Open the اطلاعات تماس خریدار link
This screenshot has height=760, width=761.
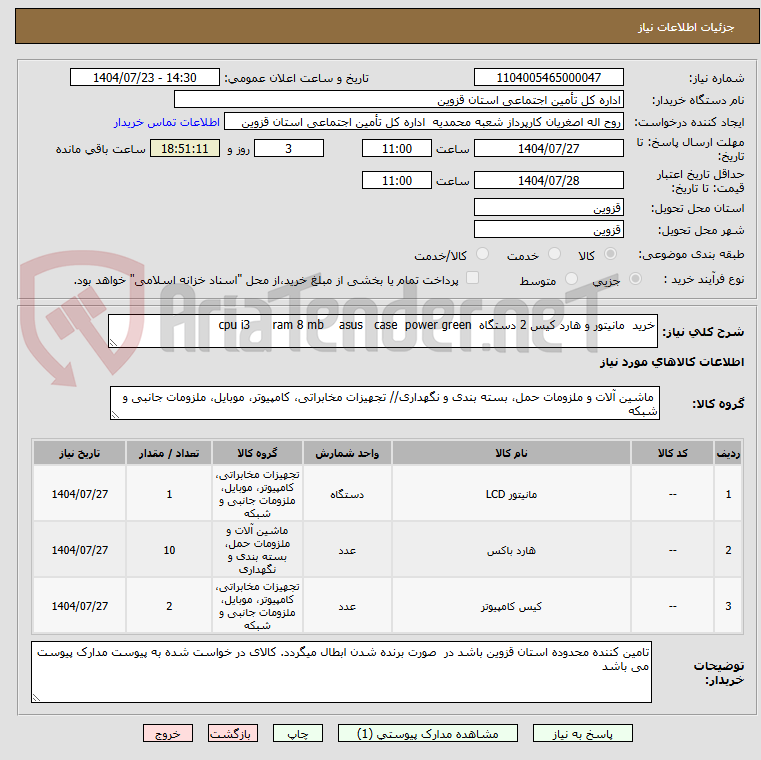tap(166, 122)
